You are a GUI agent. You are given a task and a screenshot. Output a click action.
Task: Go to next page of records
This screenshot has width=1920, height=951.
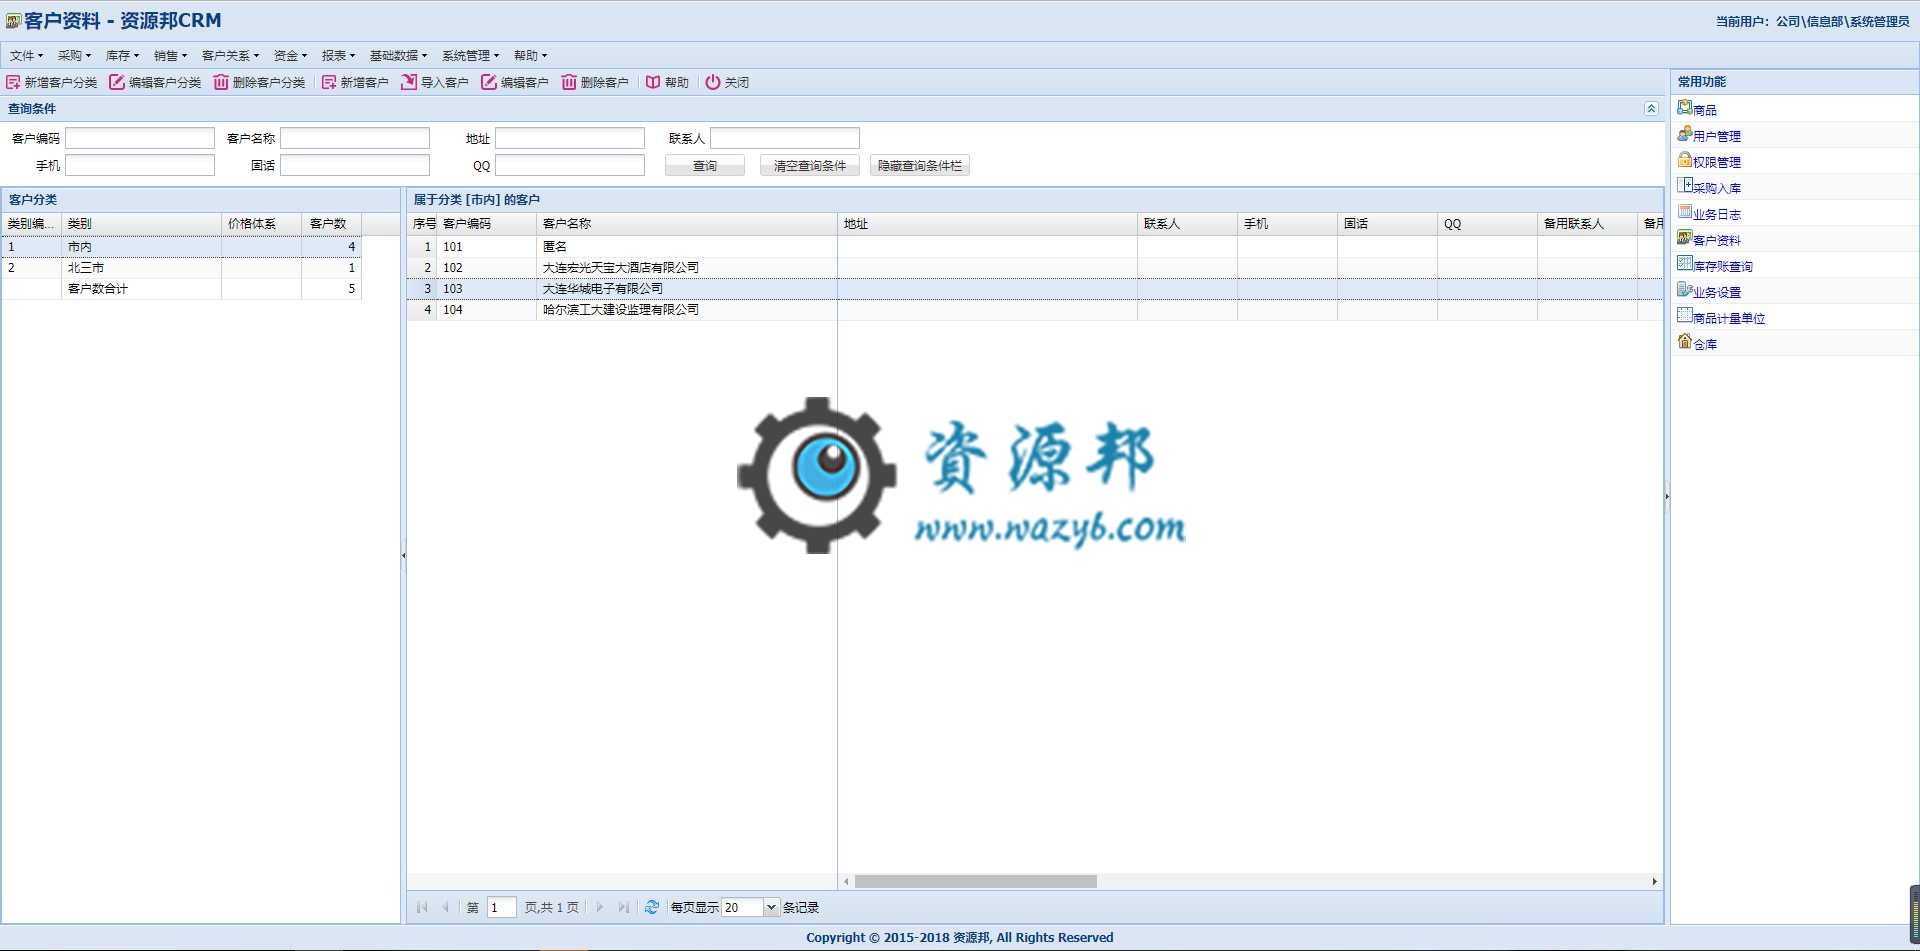[x=600, y=907]
